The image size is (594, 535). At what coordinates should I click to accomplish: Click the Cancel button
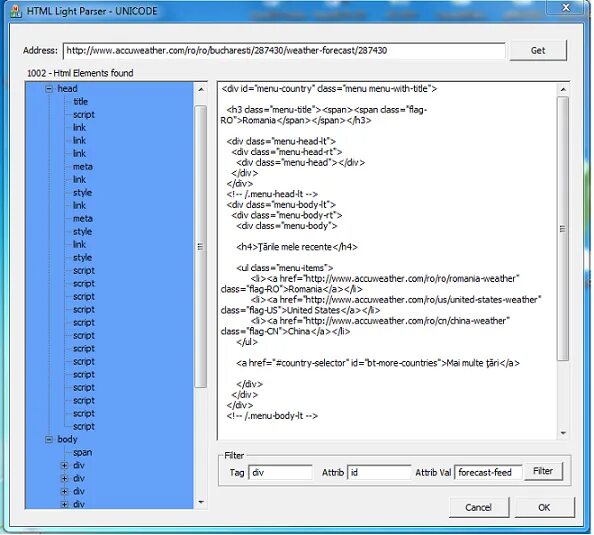tap(479, 507)
